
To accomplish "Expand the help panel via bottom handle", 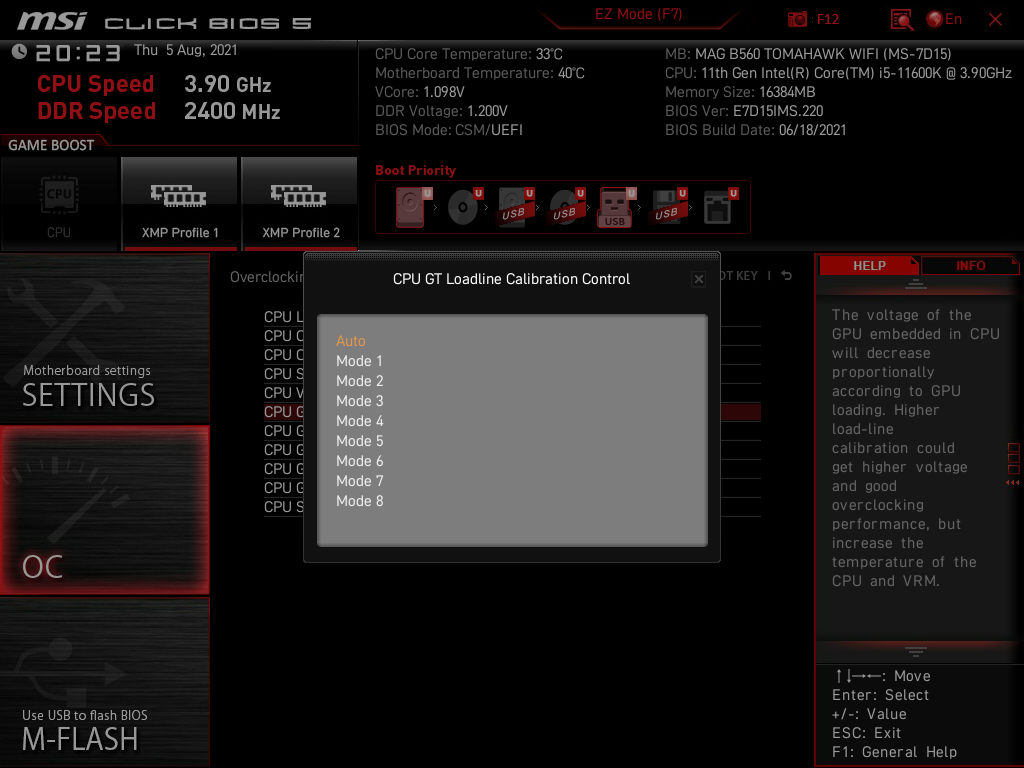I will pyautogui.click(x=915, y=651).
